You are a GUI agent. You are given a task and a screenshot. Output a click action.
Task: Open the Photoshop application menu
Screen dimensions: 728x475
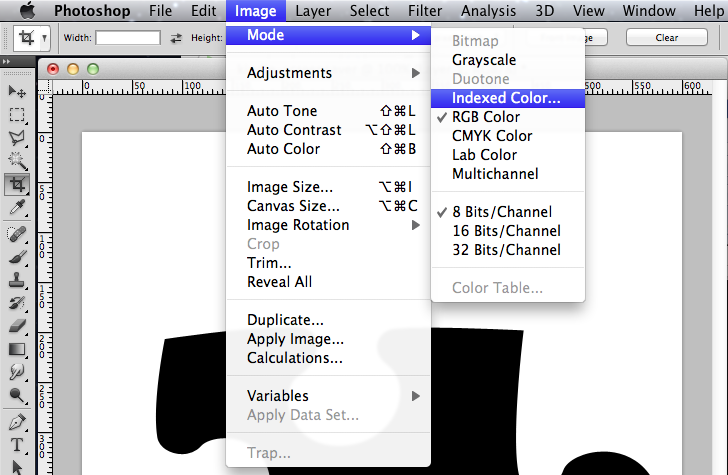[92, 10]
